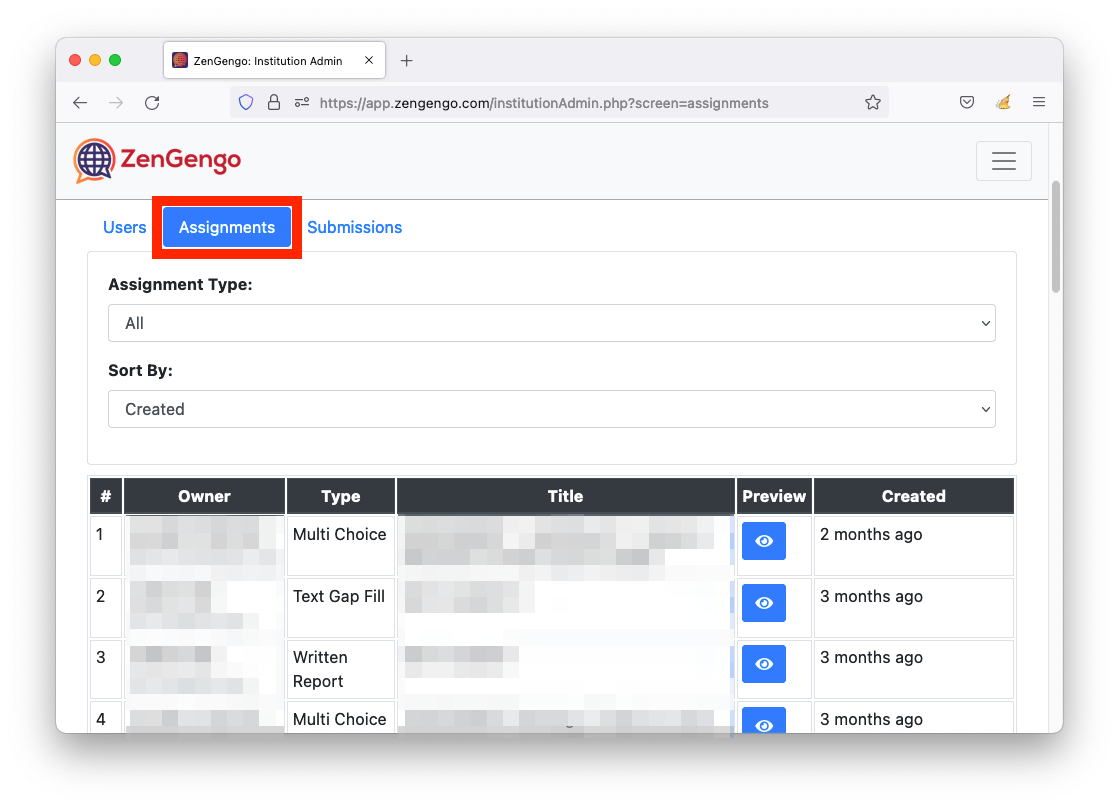The height and width of the screenshot is (807, 1119).
Task: Reload the current page
Action: [x=152, y=103]
